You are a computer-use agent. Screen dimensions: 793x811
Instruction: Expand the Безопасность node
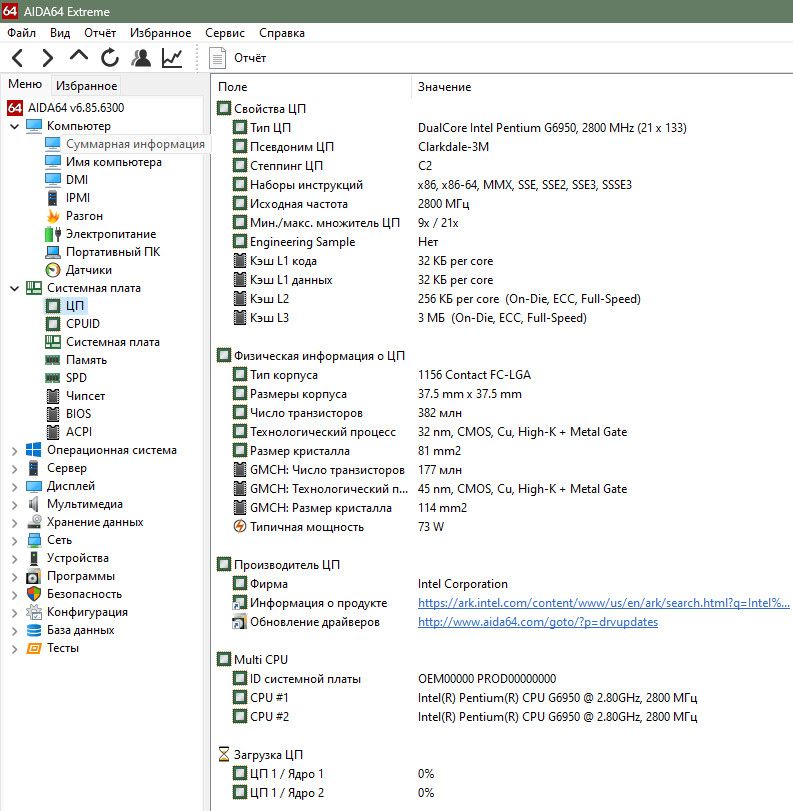tap(14, 594)
